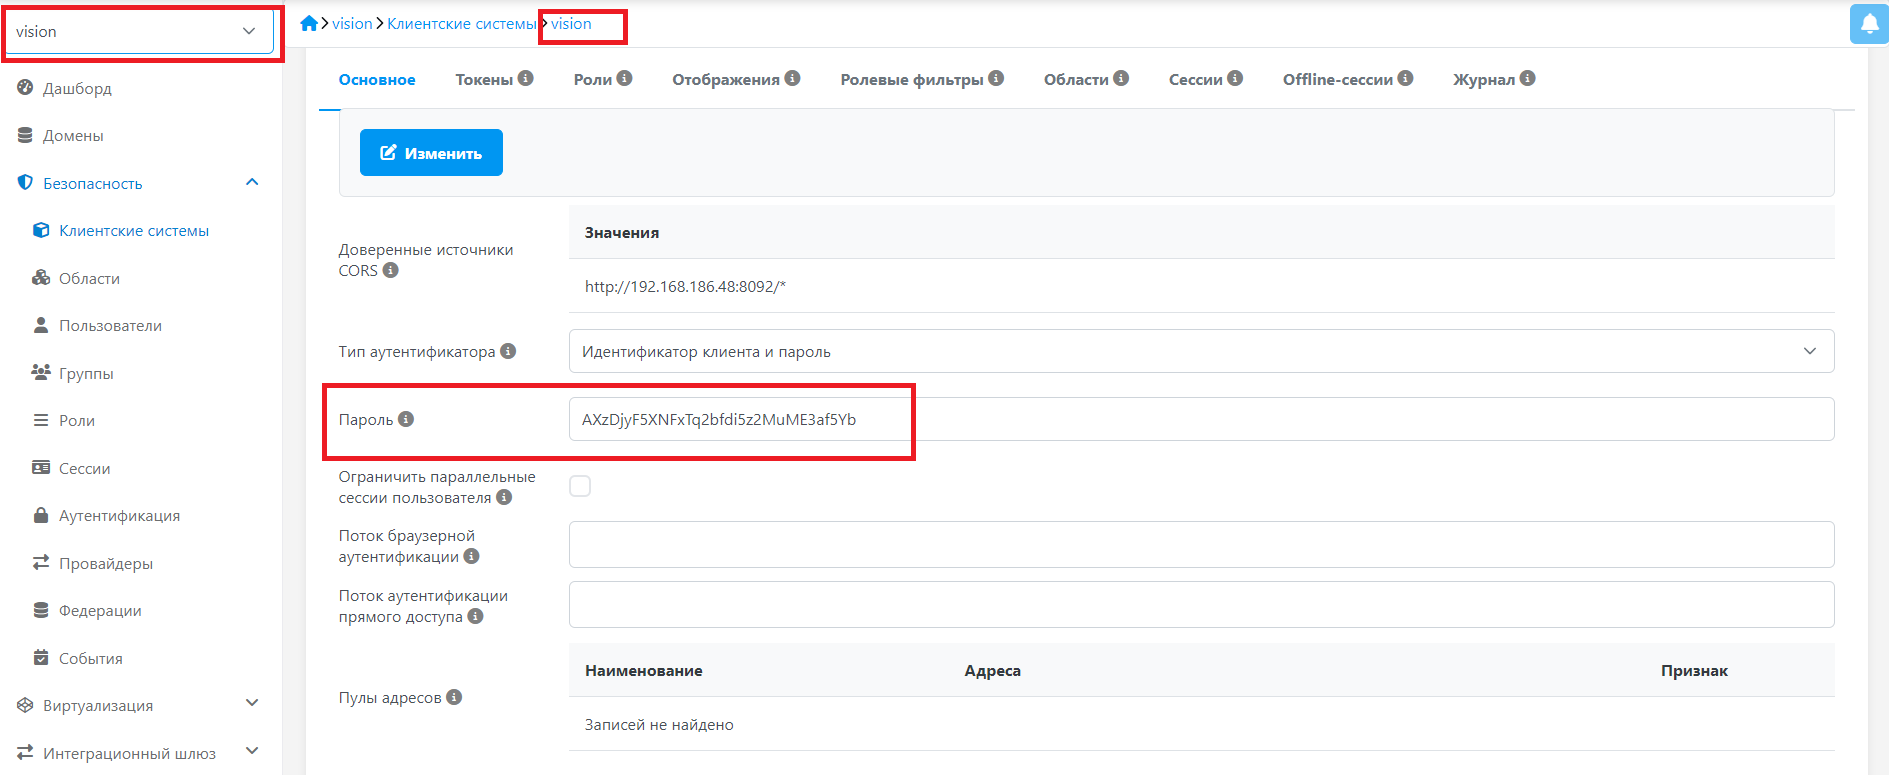Screen dimensions: 1889x775
Task: Switch to the Роли tab
Action: point(592,80)
